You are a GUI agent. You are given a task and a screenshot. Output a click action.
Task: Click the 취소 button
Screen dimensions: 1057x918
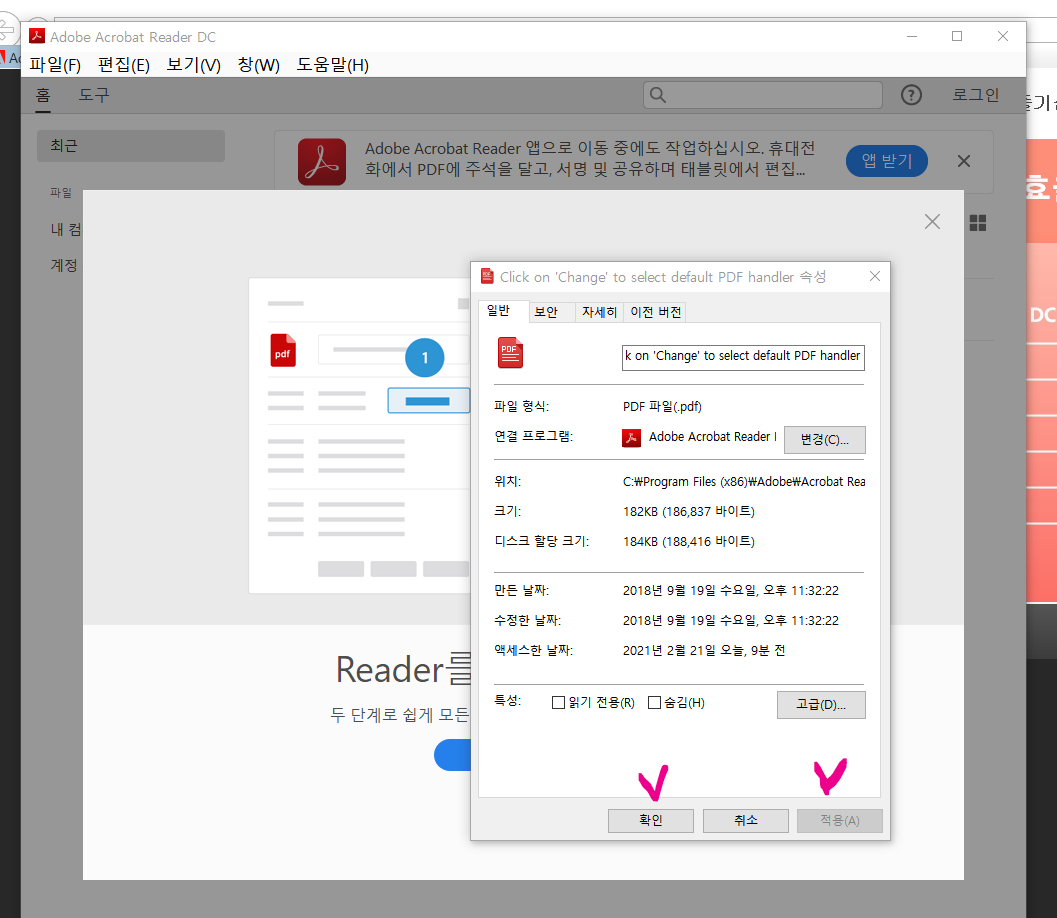pos(746,820)
